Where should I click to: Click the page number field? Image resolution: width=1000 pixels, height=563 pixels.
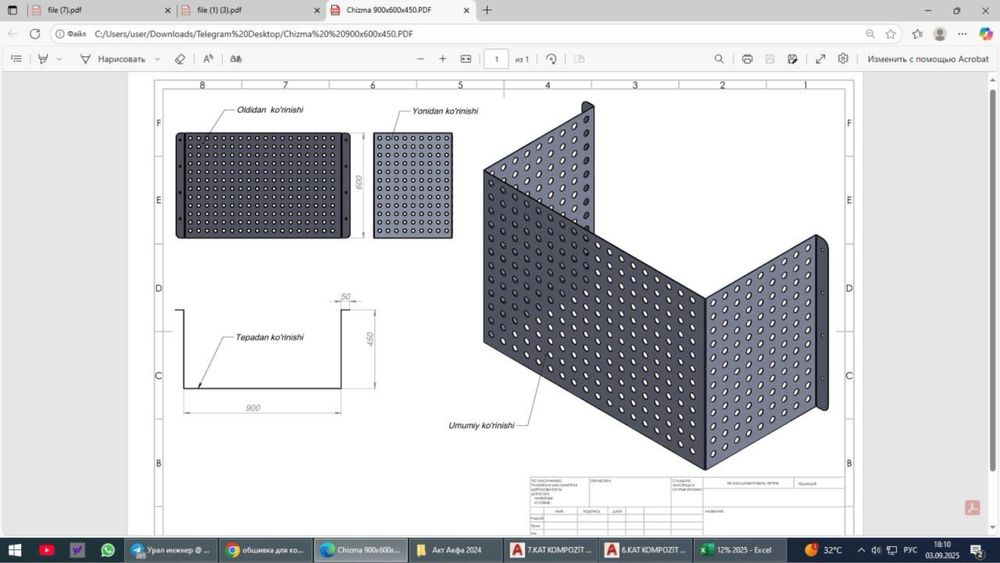click(496, 59)
